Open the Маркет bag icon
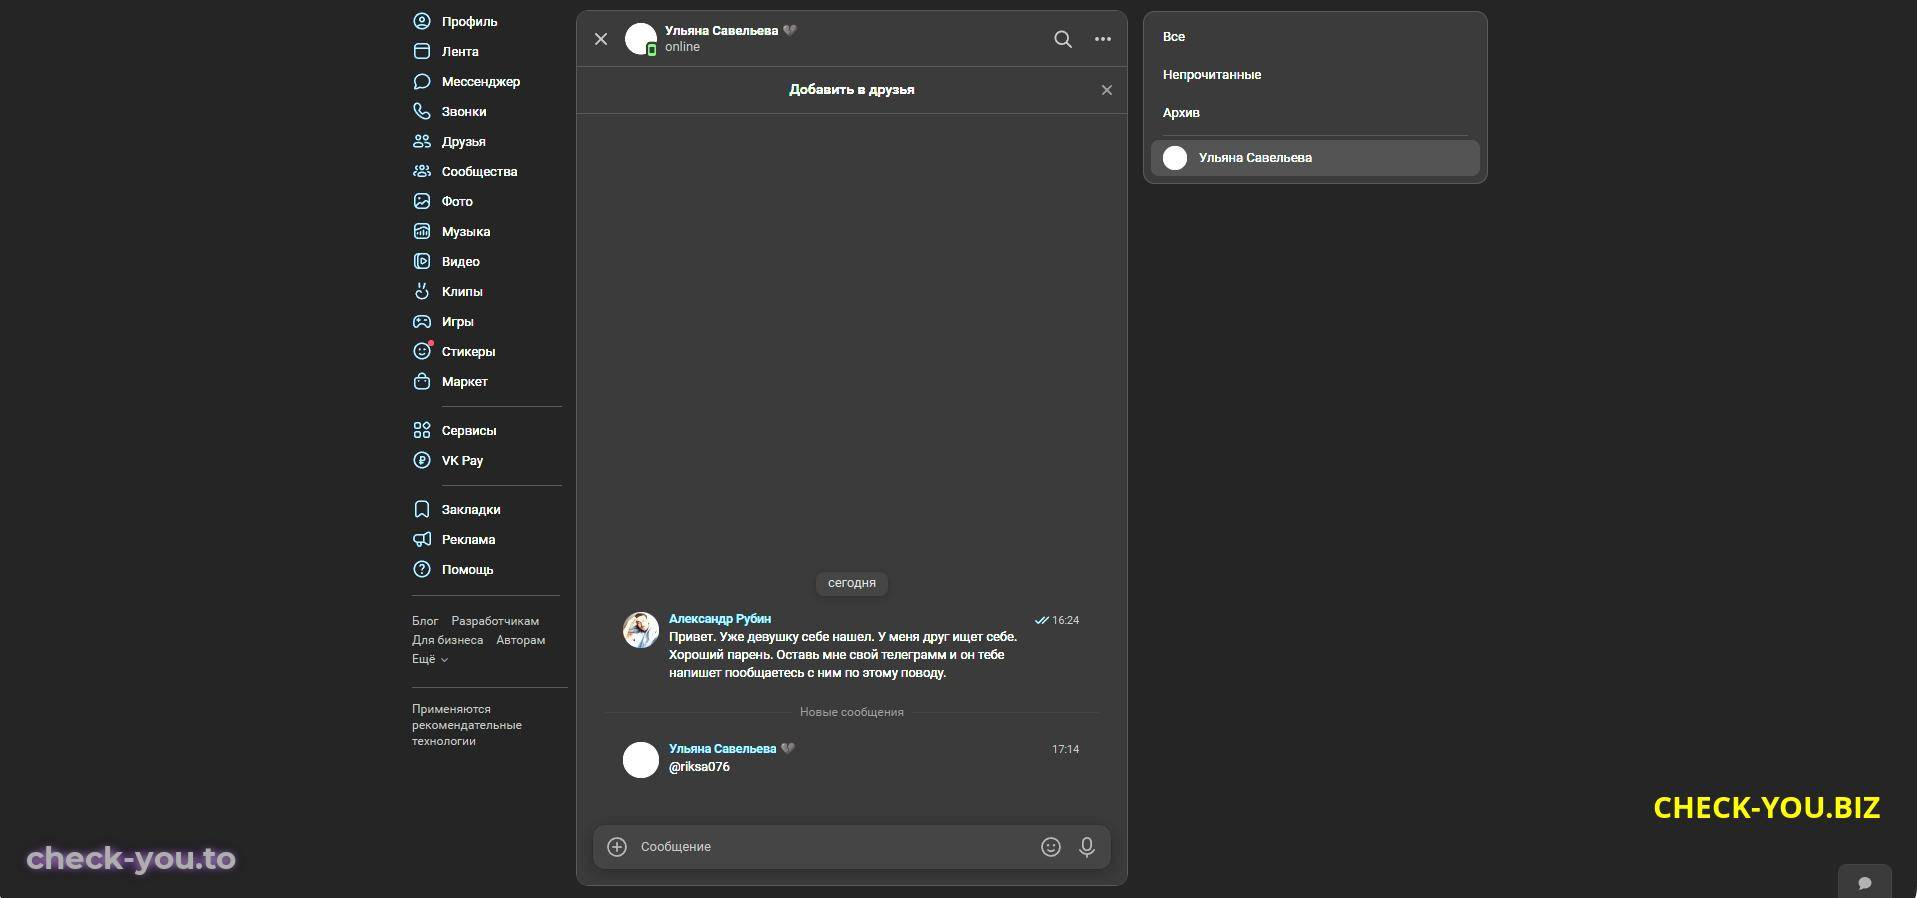Viewport: 1917px width, 898px height. coord(422,381)
